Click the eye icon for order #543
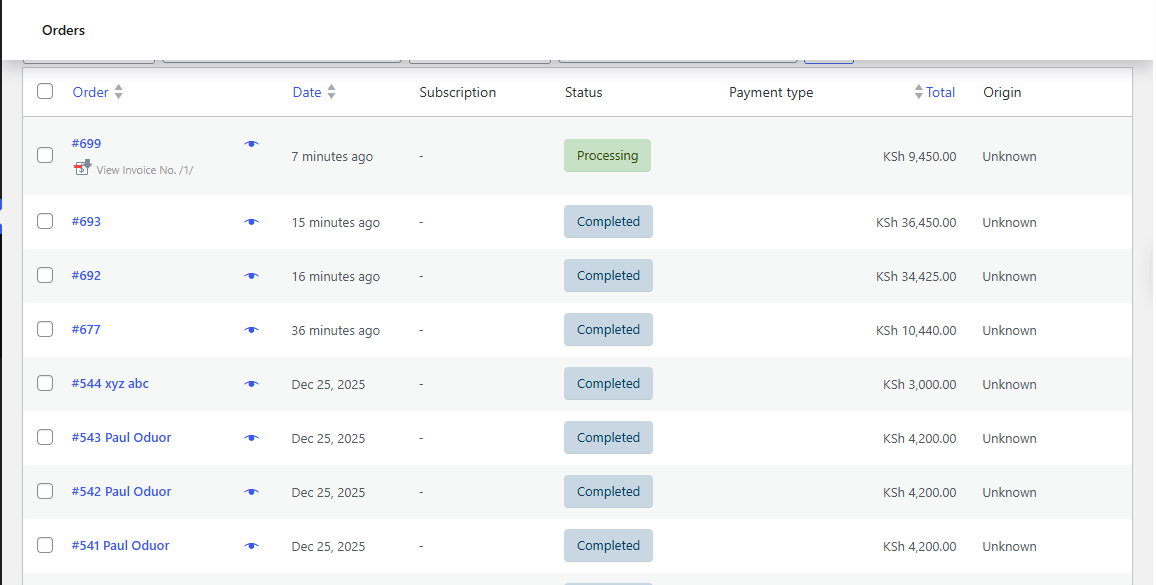The height and width of the screenshot is (585, 1156). tap(251, 438)
